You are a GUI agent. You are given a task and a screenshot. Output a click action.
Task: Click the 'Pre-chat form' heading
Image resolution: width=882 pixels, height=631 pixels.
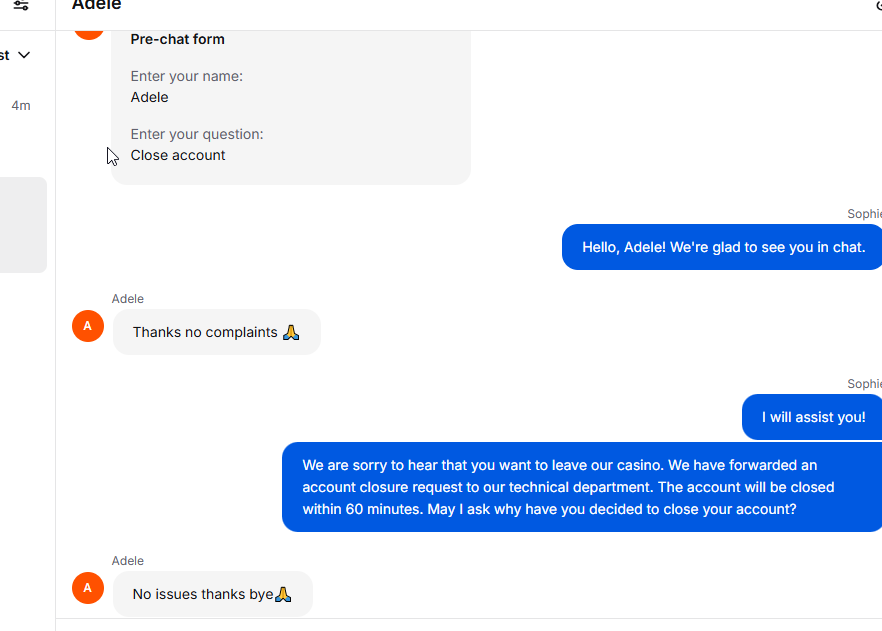(178, 40)
